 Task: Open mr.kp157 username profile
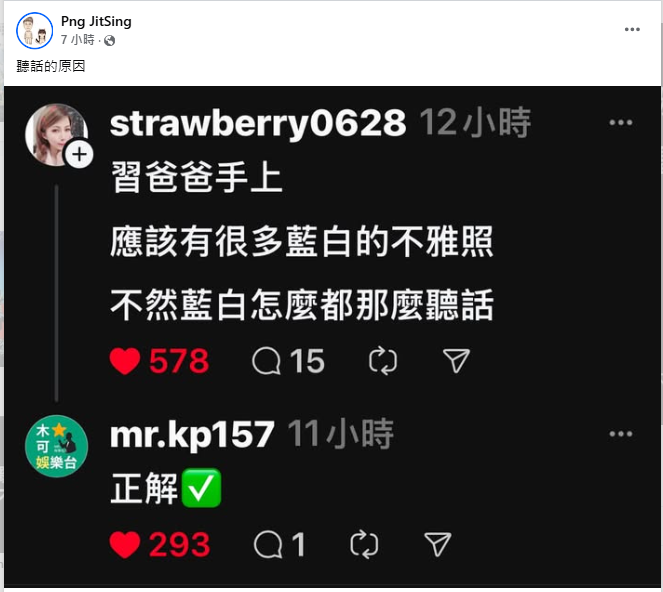click(x=192, y=435)
